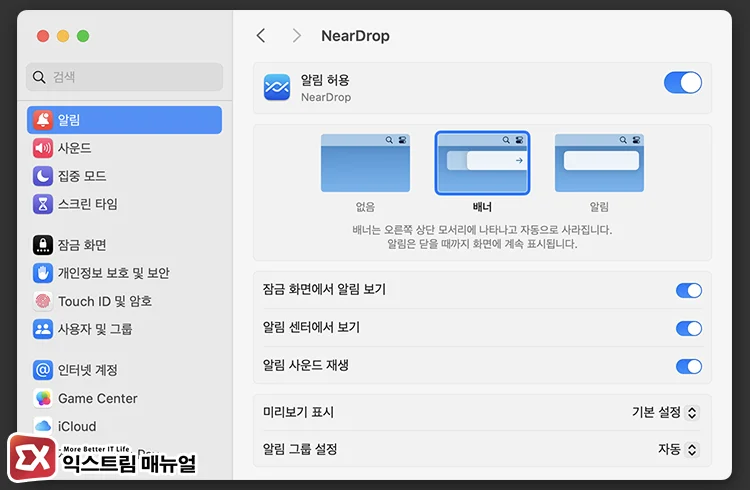Click the 잠금 화면 lock icon
750x490 pixels.
click(43, 245)
